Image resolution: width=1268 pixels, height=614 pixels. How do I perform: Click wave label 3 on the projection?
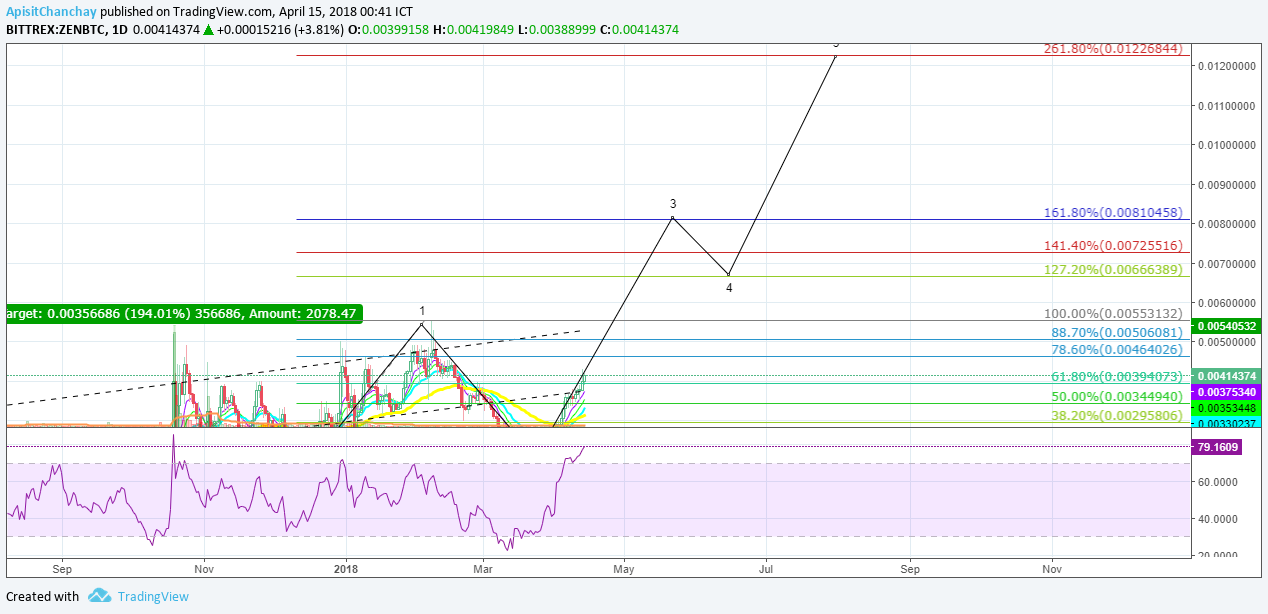pyautogui.click(x=673, y=203)
